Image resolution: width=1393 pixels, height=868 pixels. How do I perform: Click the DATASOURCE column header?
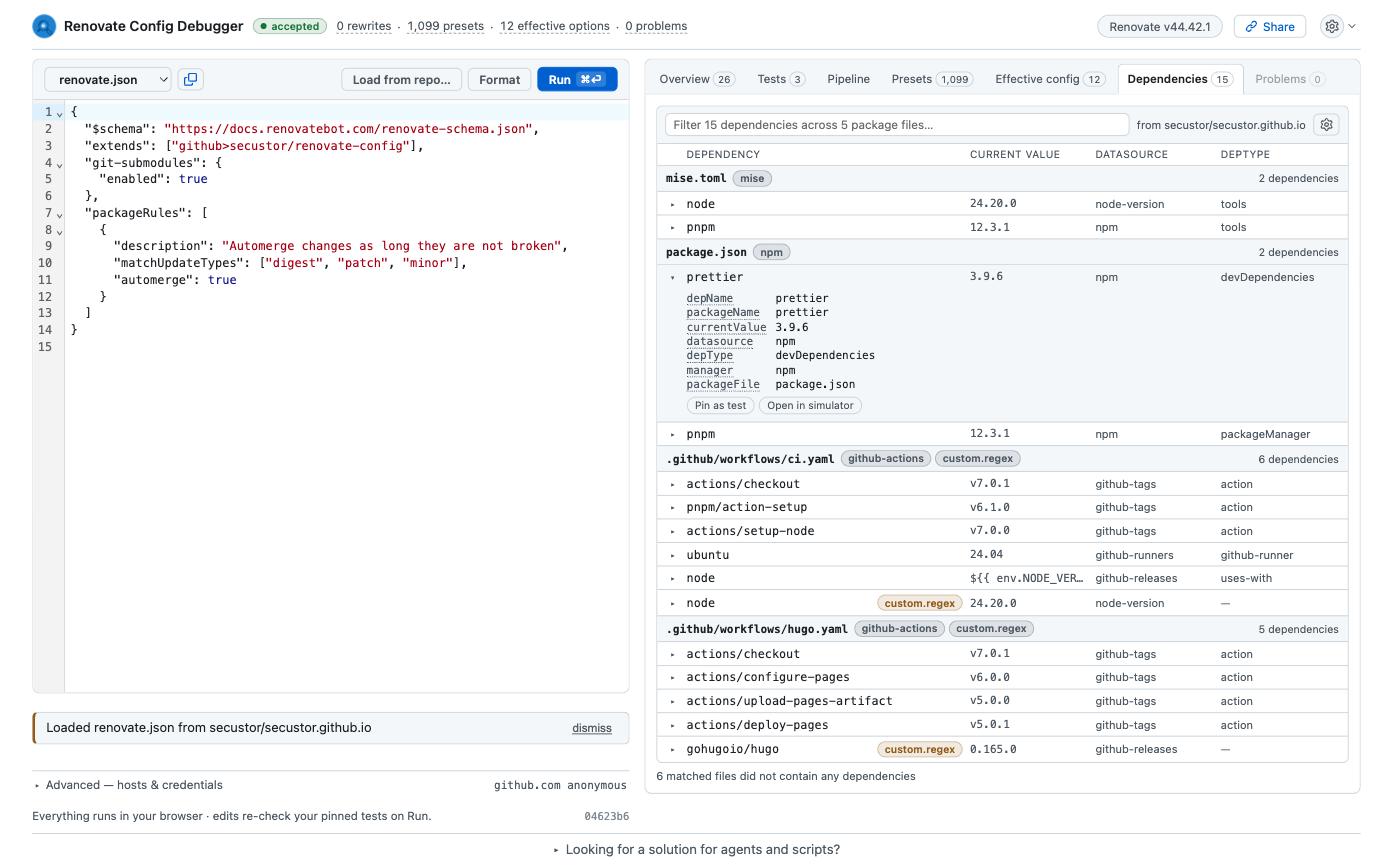pyautogui.click(x=1131, y=155)
